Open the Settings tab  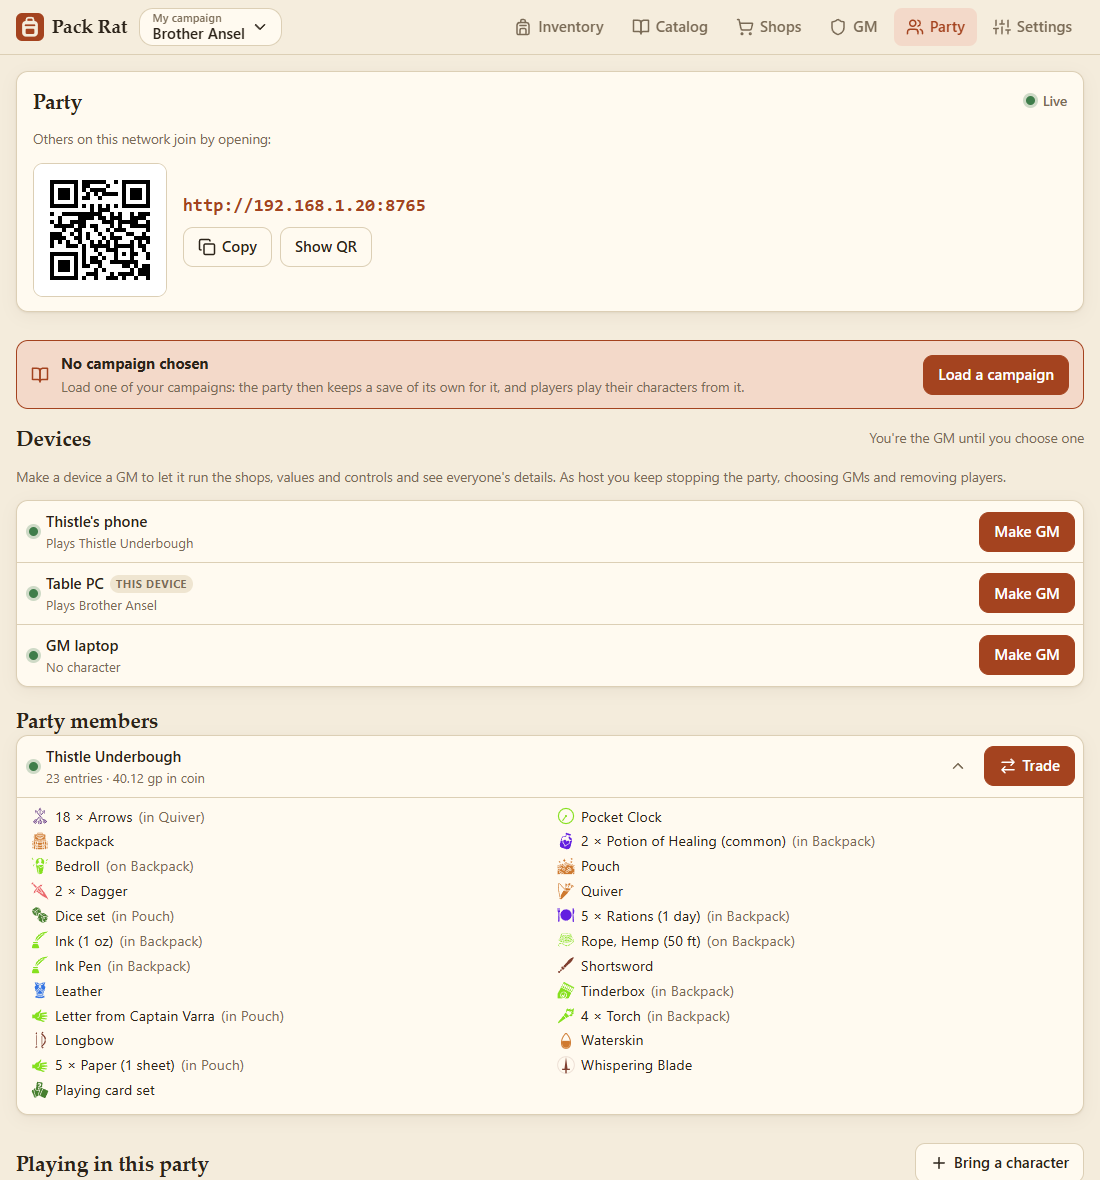(x=1032, y=27)
